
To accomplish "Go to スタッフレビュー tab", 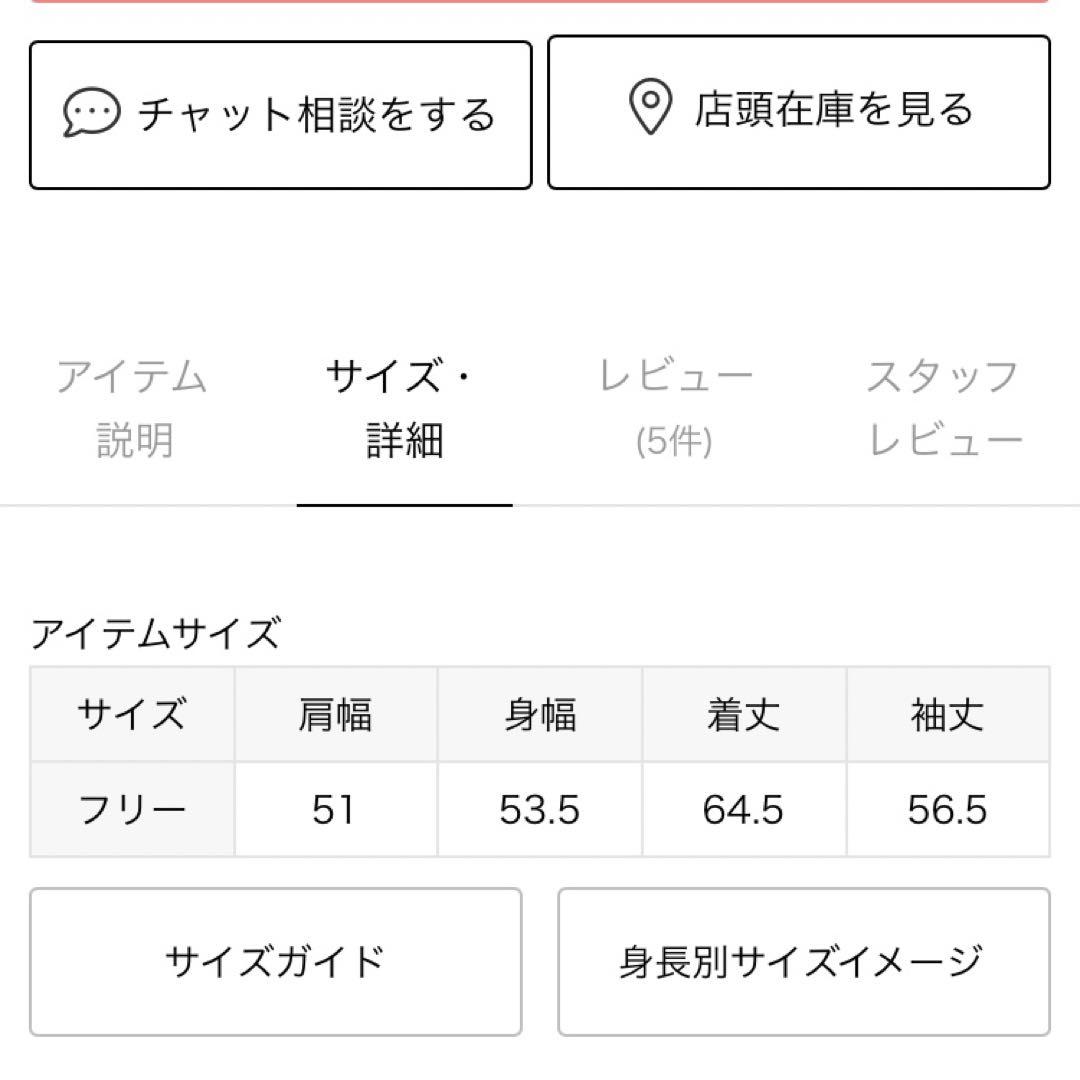I will click(x=944, y=408).
